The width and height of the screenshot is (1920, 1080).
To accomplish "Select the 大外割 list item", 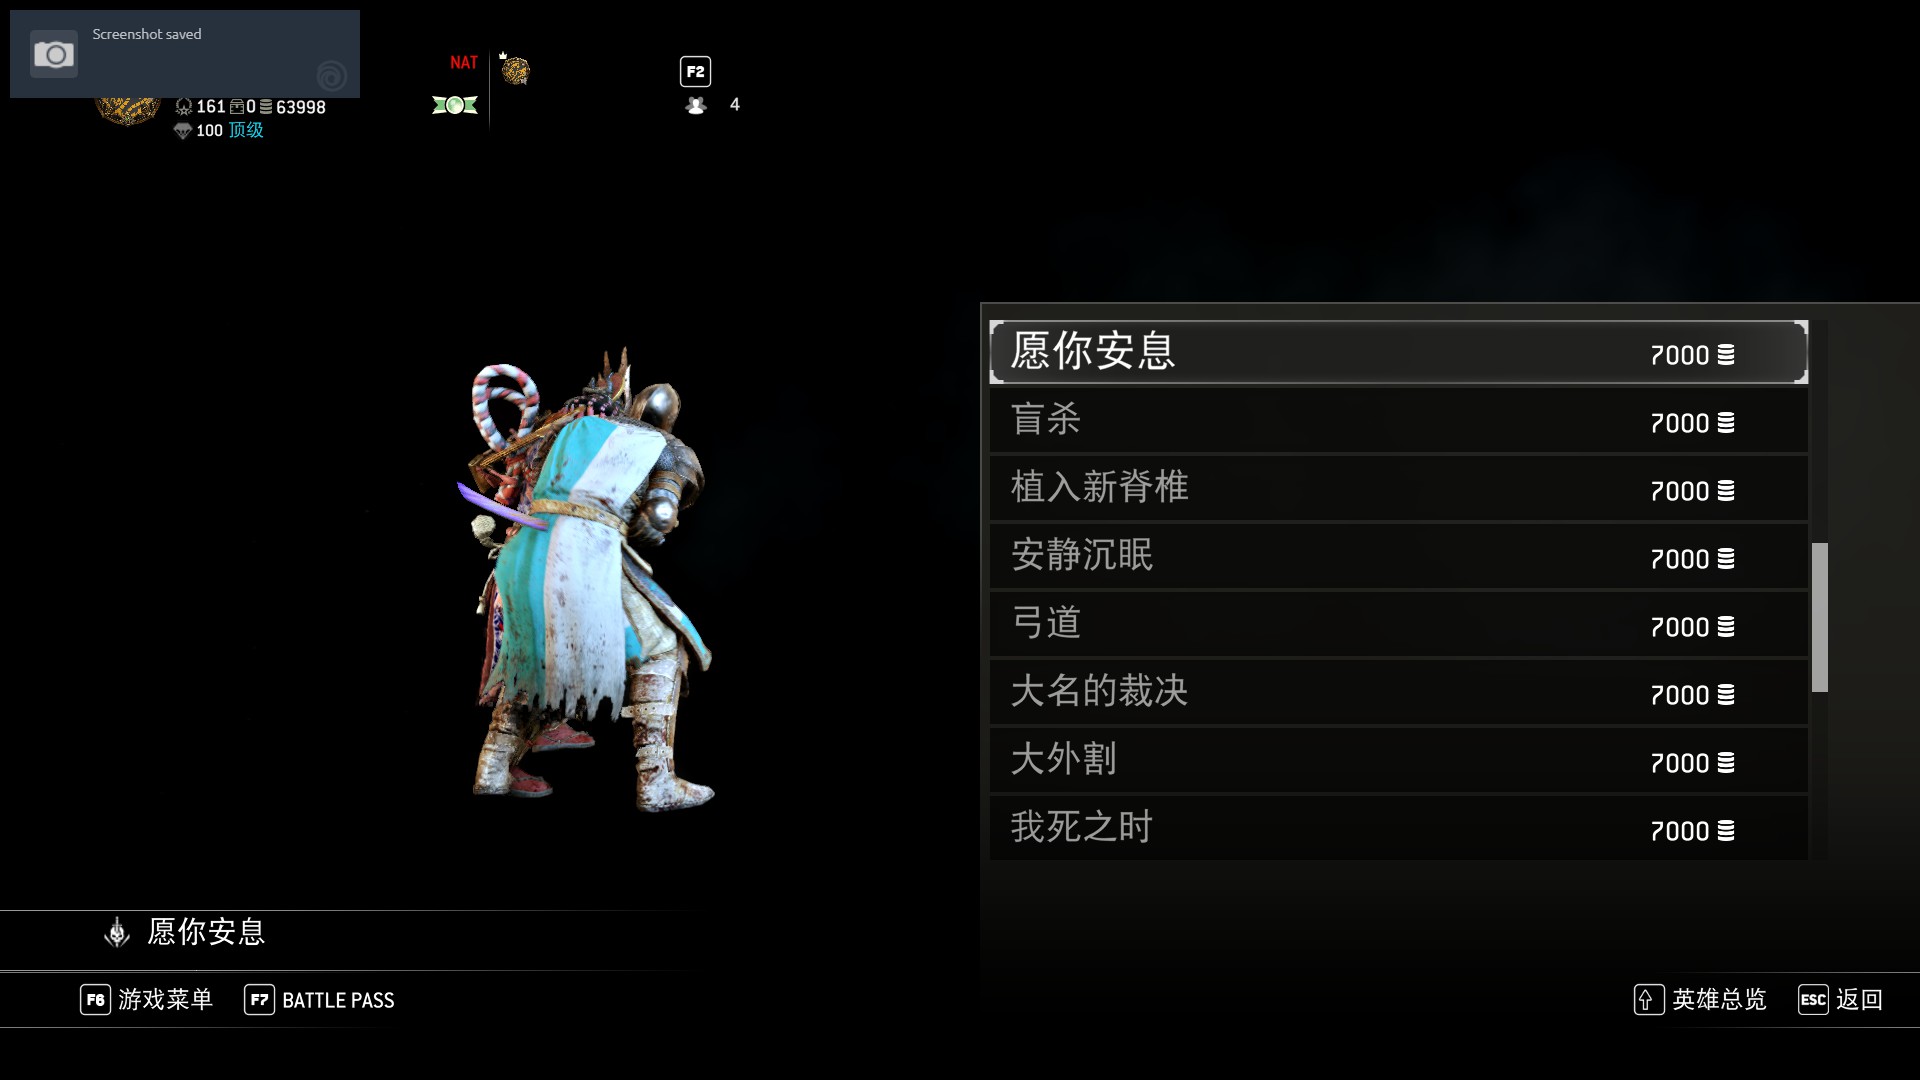I will click(1398, 761).
